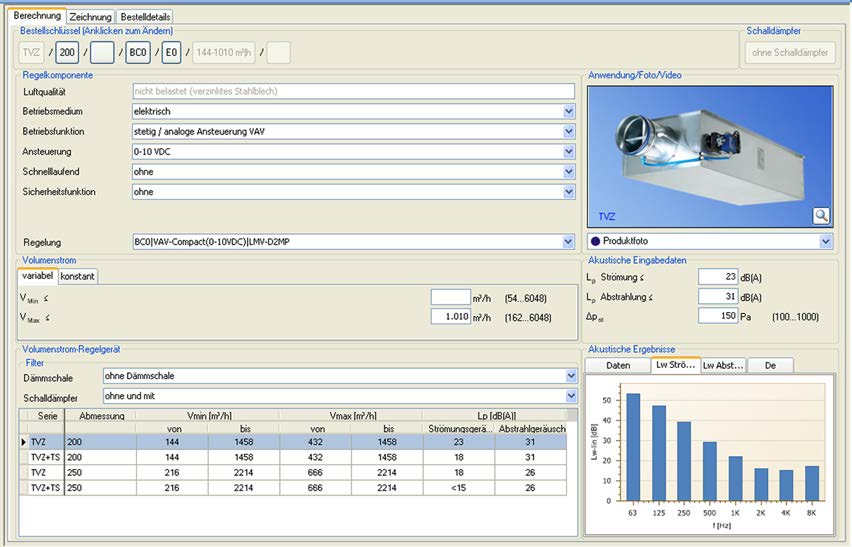Click the BC0 order key button
Screen dimensions: 852x547
click(138, 53)
